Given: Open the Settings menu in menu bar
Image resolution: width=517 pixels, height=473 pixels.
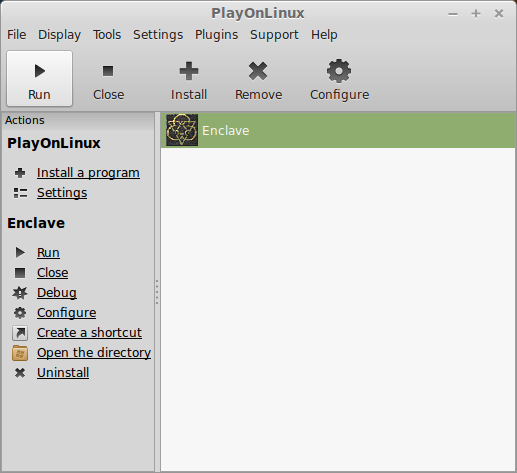Looking at the screenshot, I should point(158,35).
